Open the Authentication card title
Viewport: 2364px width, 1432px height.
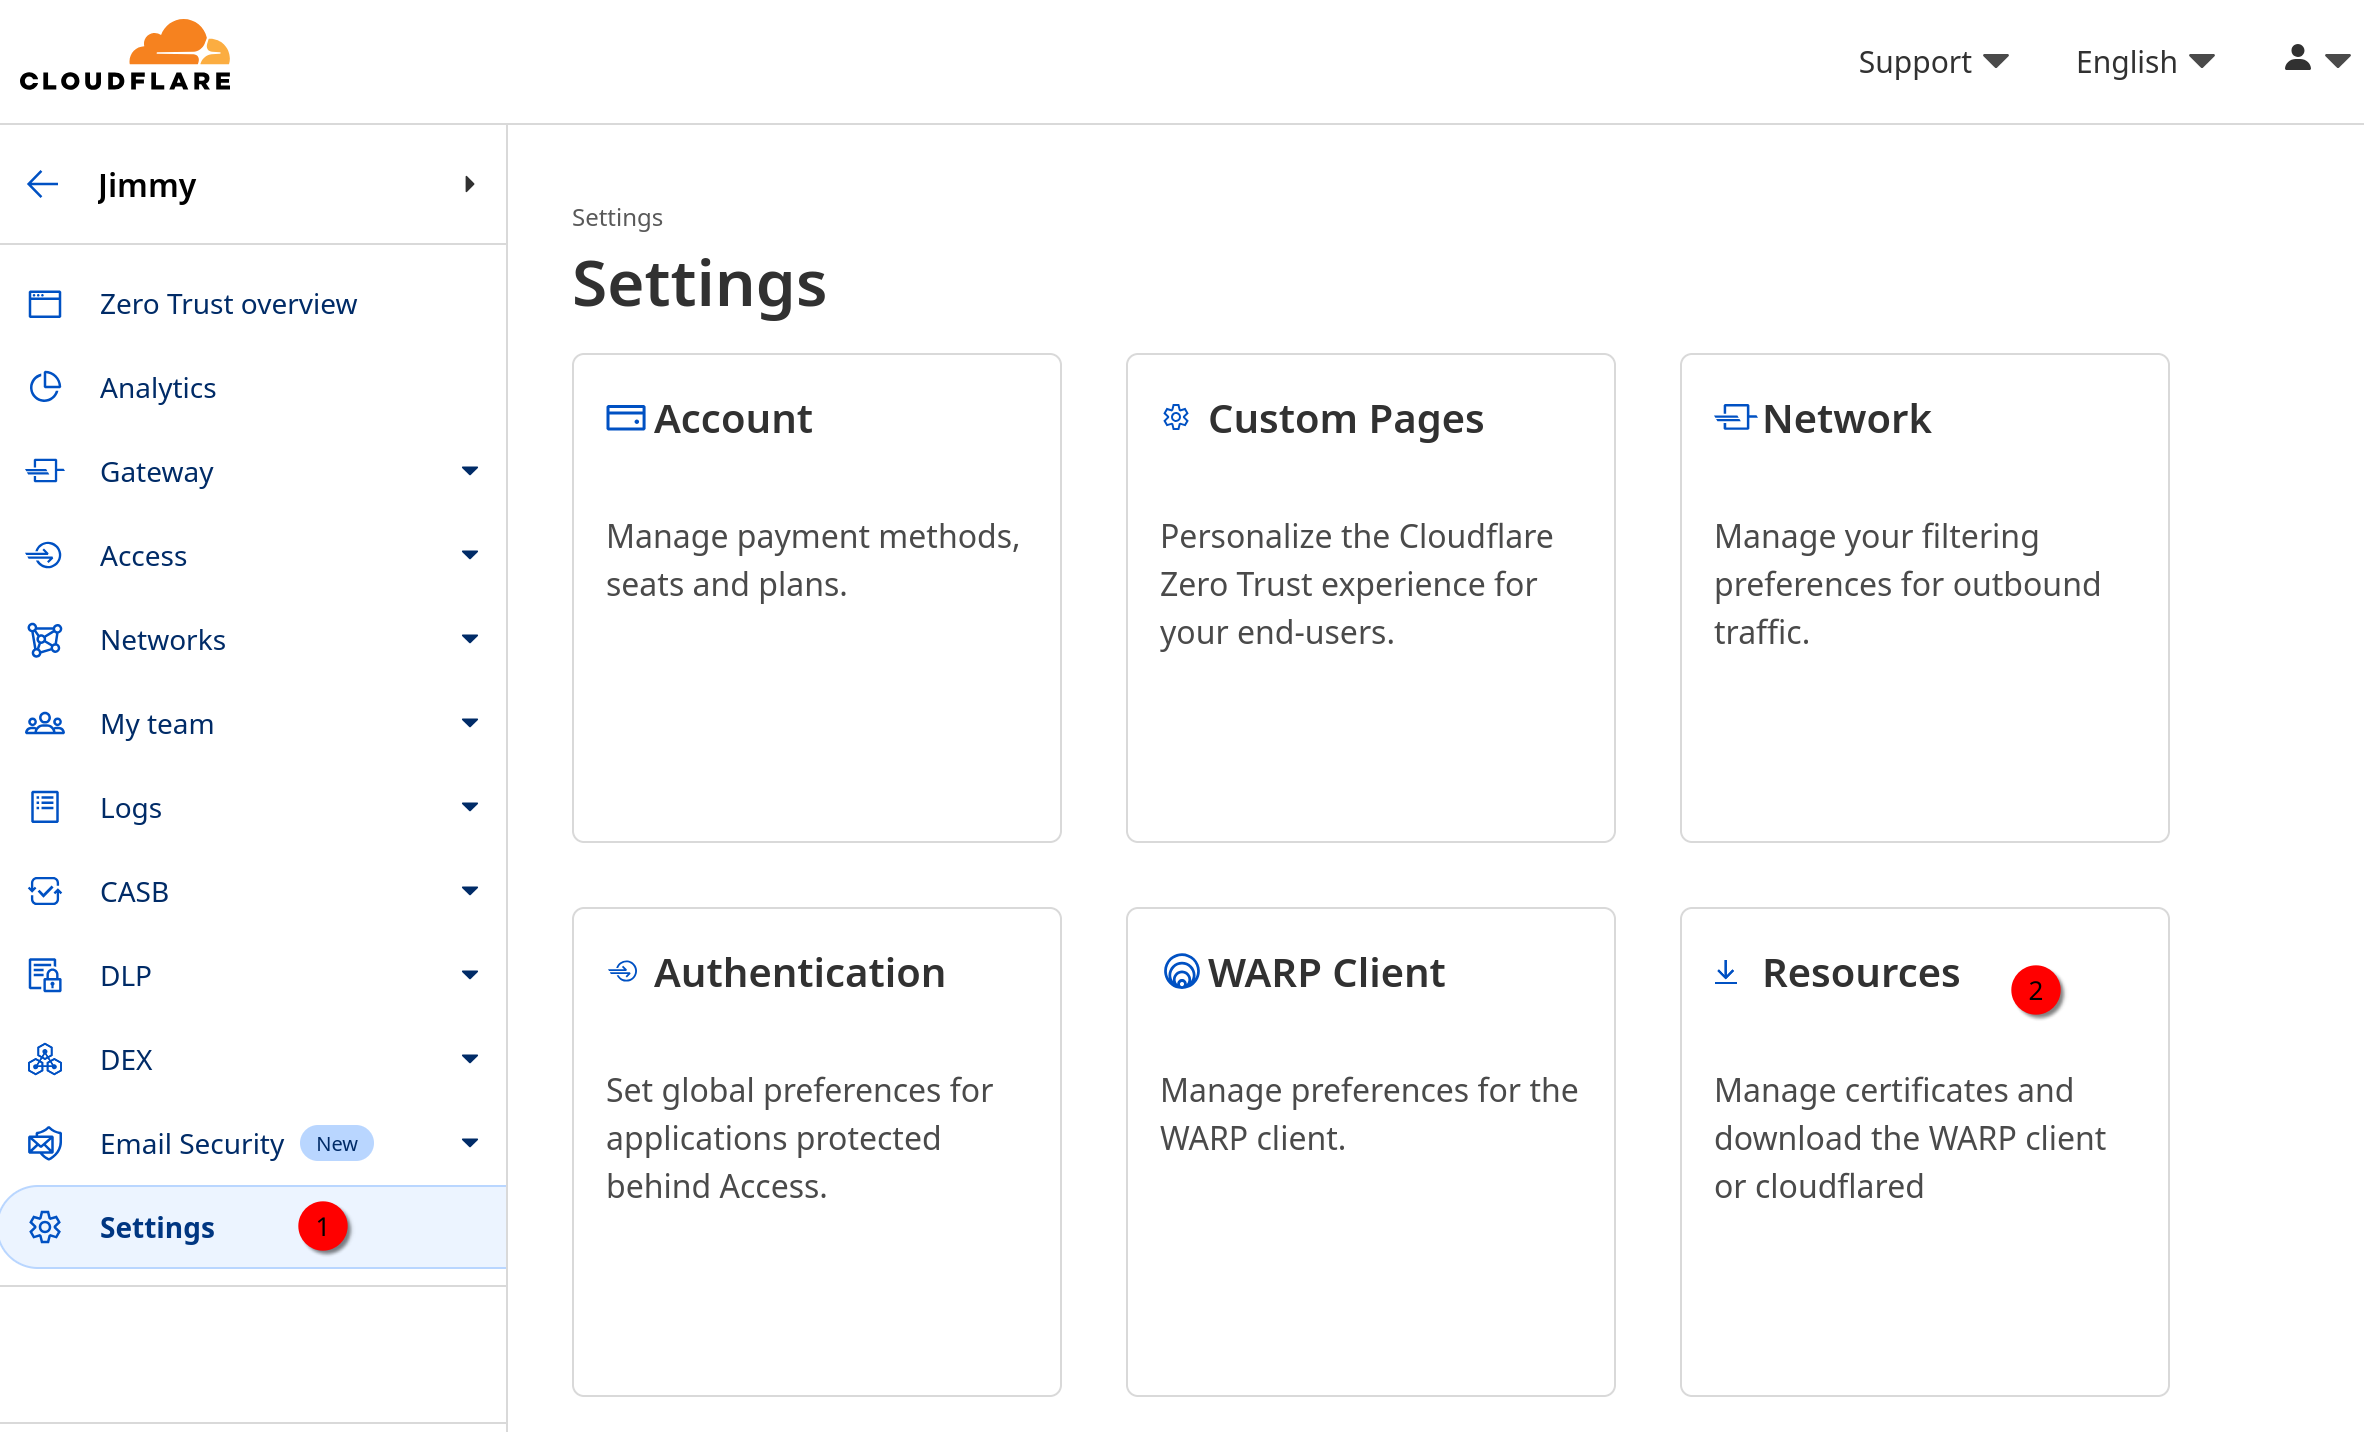(x=799, y=973)
